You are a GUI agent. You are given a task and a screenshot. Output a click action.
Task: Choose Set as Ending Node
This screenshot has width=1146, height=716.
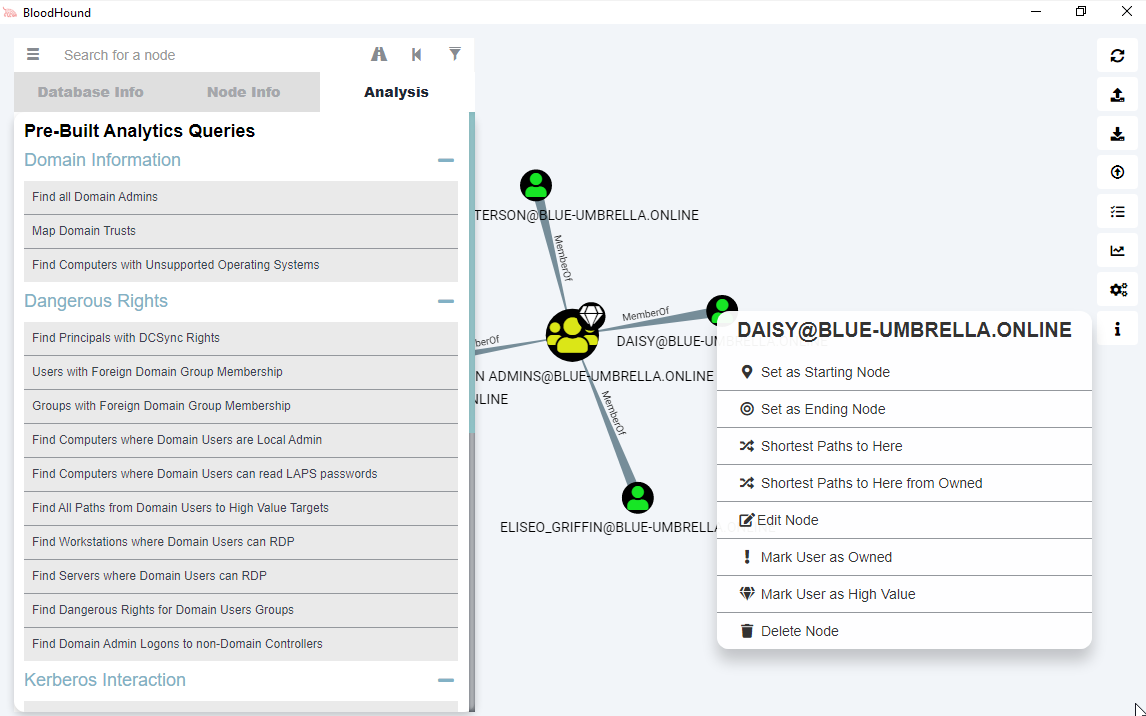[904, 409]
